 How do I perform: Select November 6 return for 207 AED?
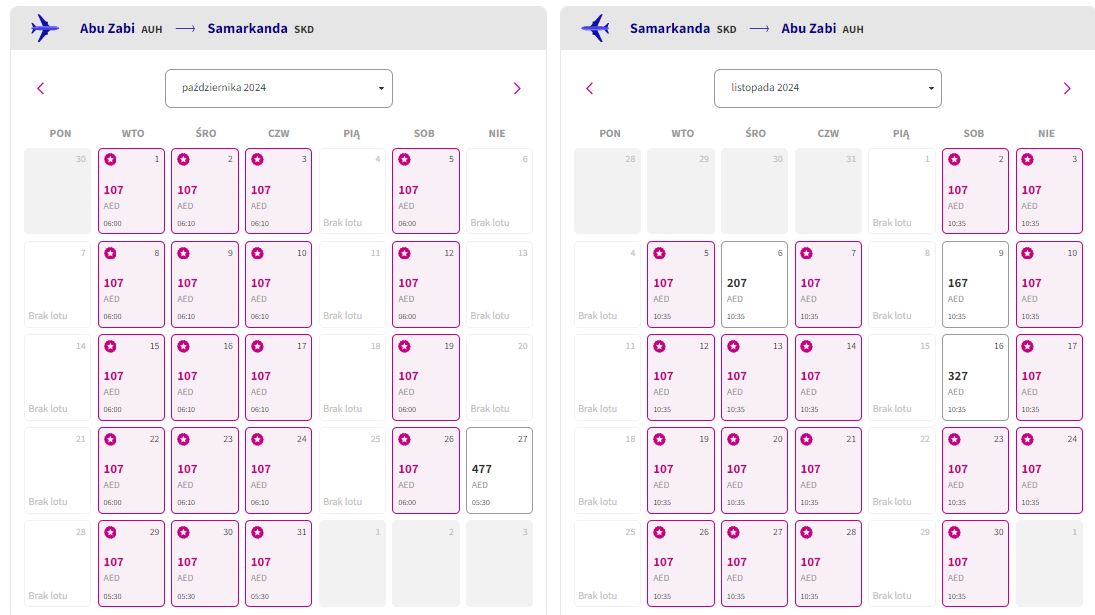(x=754, y=284)
